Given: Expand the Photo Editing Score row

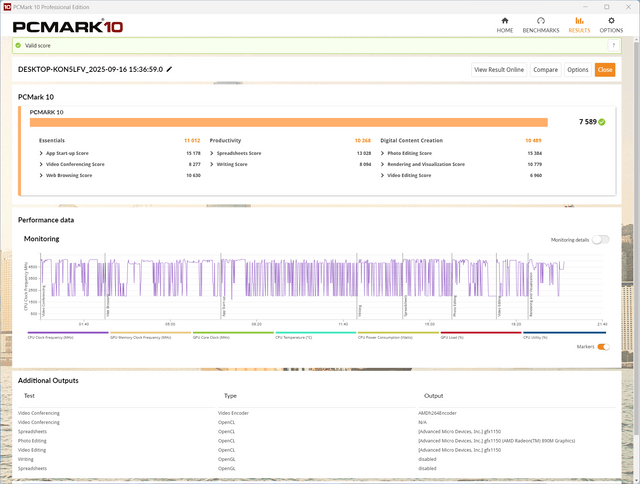Looking at the screenshot, I should [382, 153].
